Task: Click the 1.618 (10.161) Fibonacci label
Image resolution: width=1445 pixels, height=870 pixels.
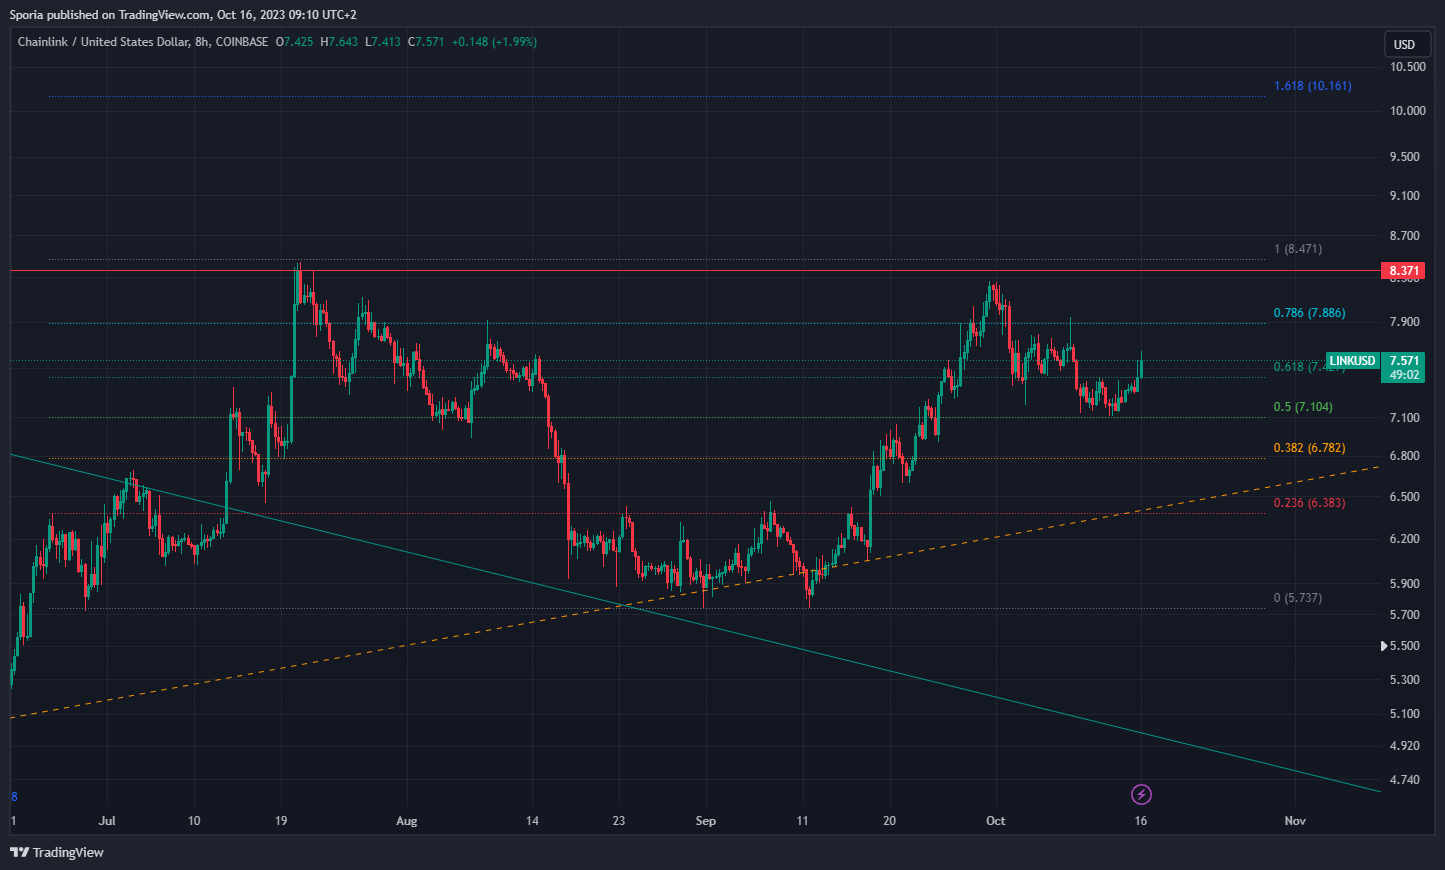Action: [1312, 86]
